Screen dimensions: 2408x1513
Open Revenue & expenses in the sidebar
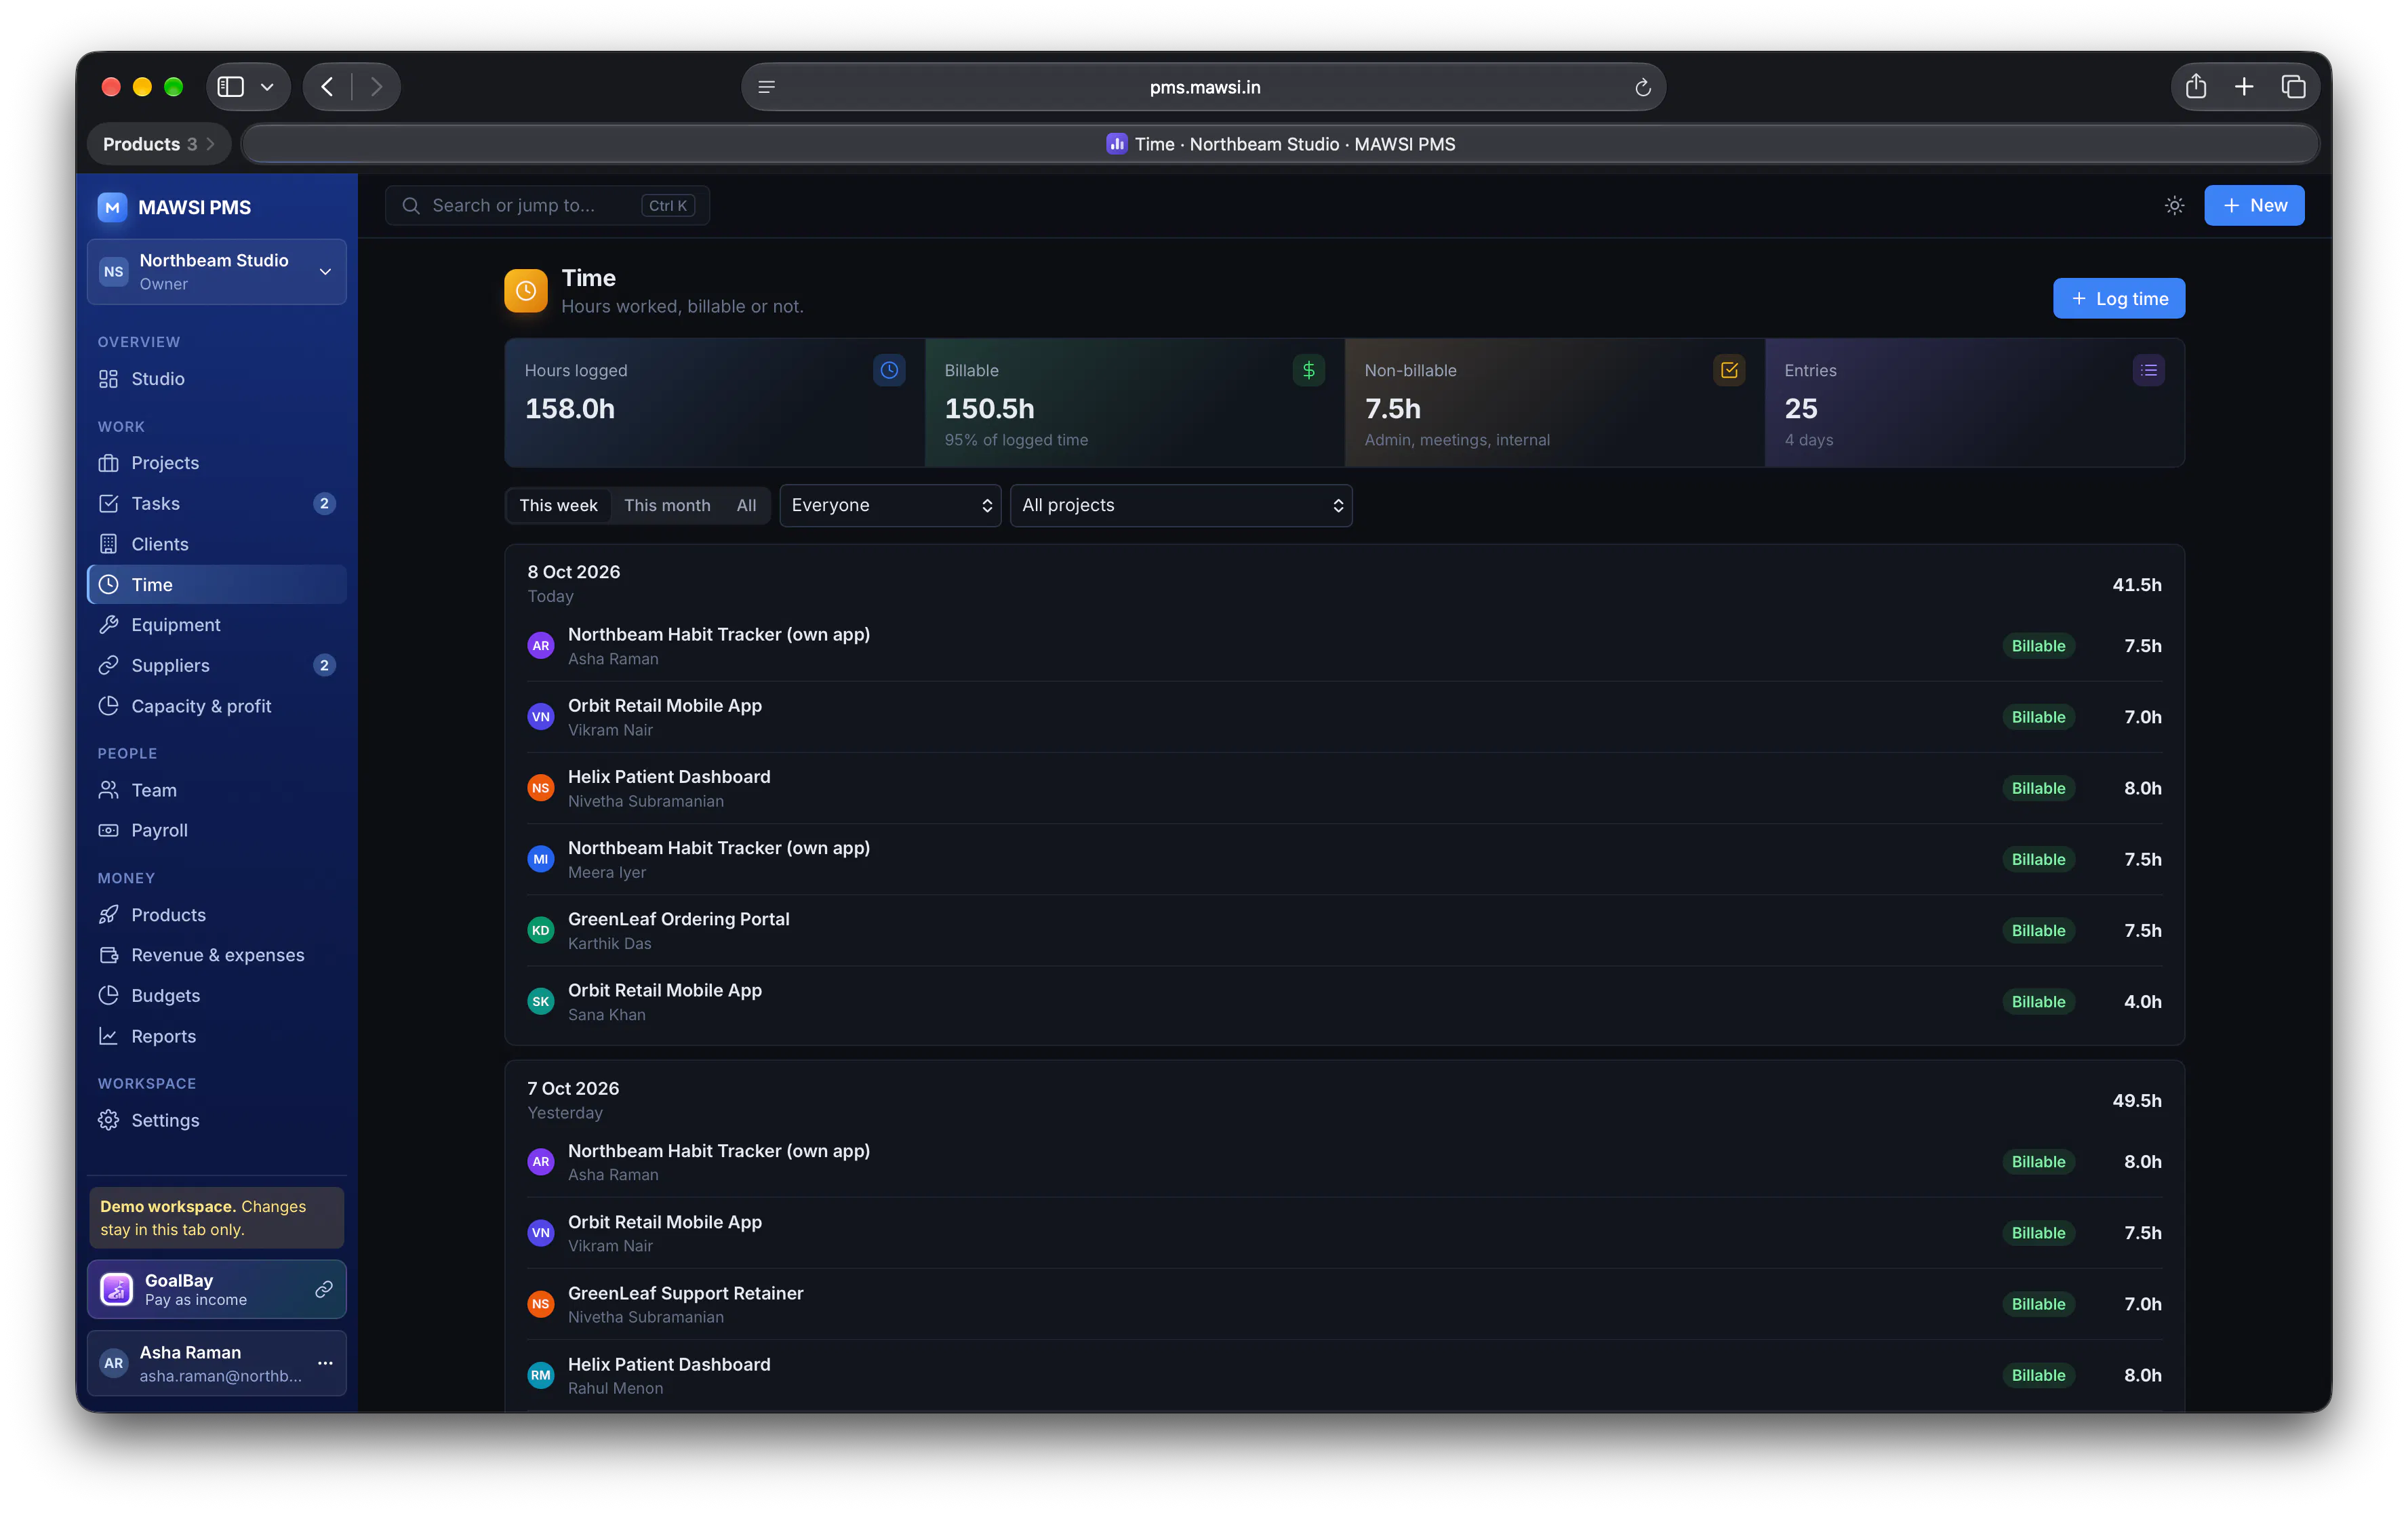coord(217,955)
